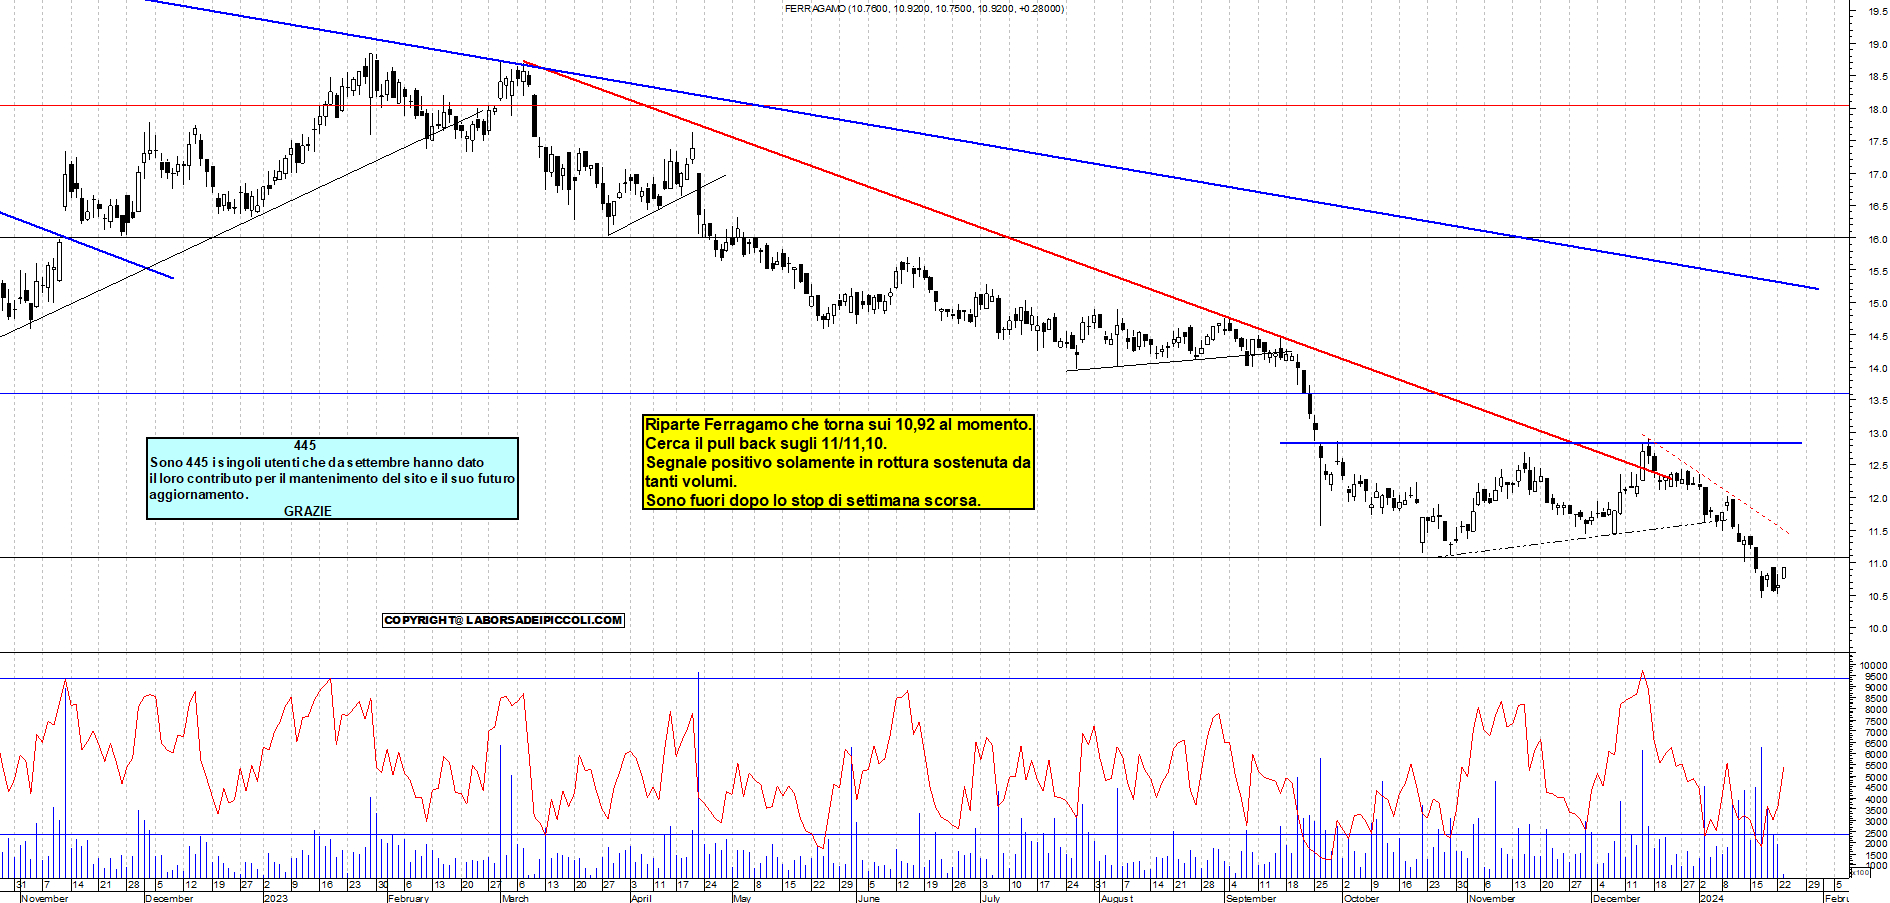Click the April month label
The image size is (1890, 903).
641,898
